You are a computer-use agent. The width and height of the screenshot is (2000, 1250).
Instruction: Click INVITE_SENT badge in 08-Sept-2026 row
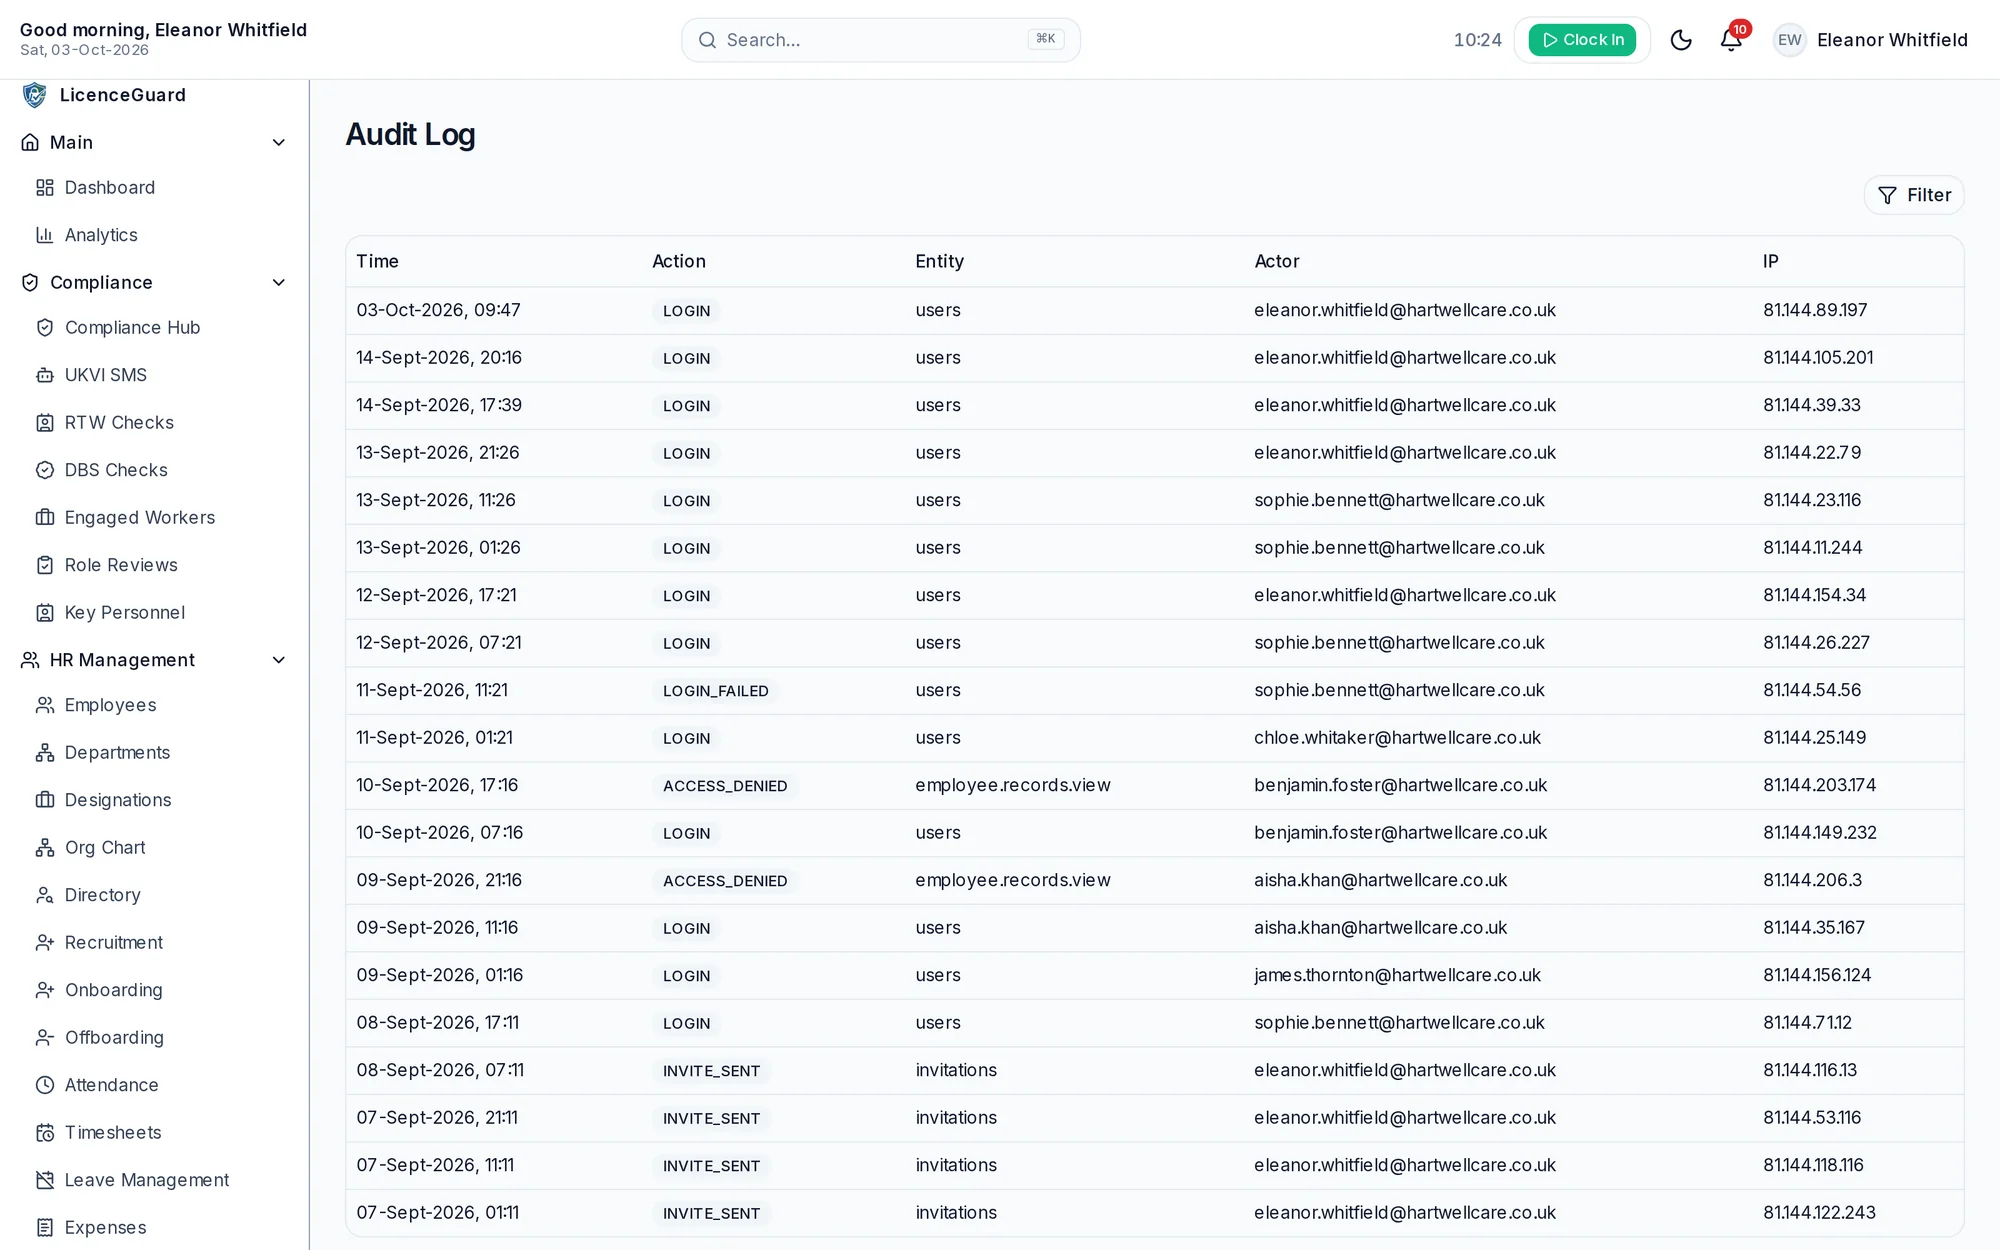tap(712, 1071)
